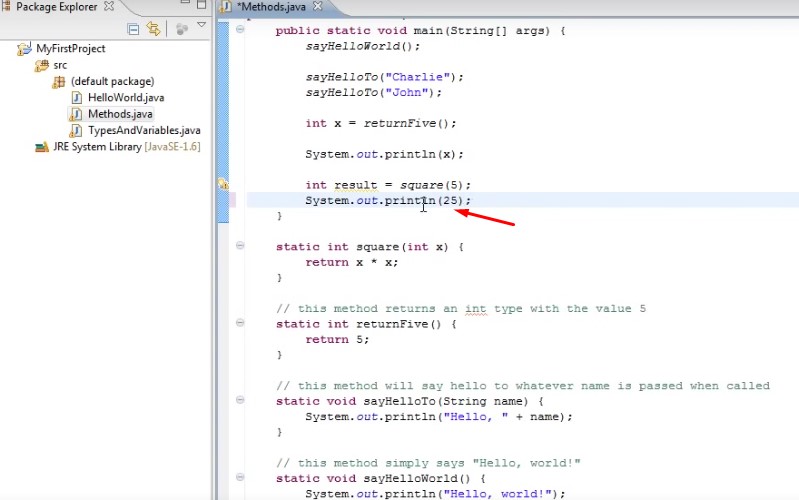Click the Collapse All icon in Package Explorer
The height and width of the screenshot is (500, 799).
[x=134, y=29]
